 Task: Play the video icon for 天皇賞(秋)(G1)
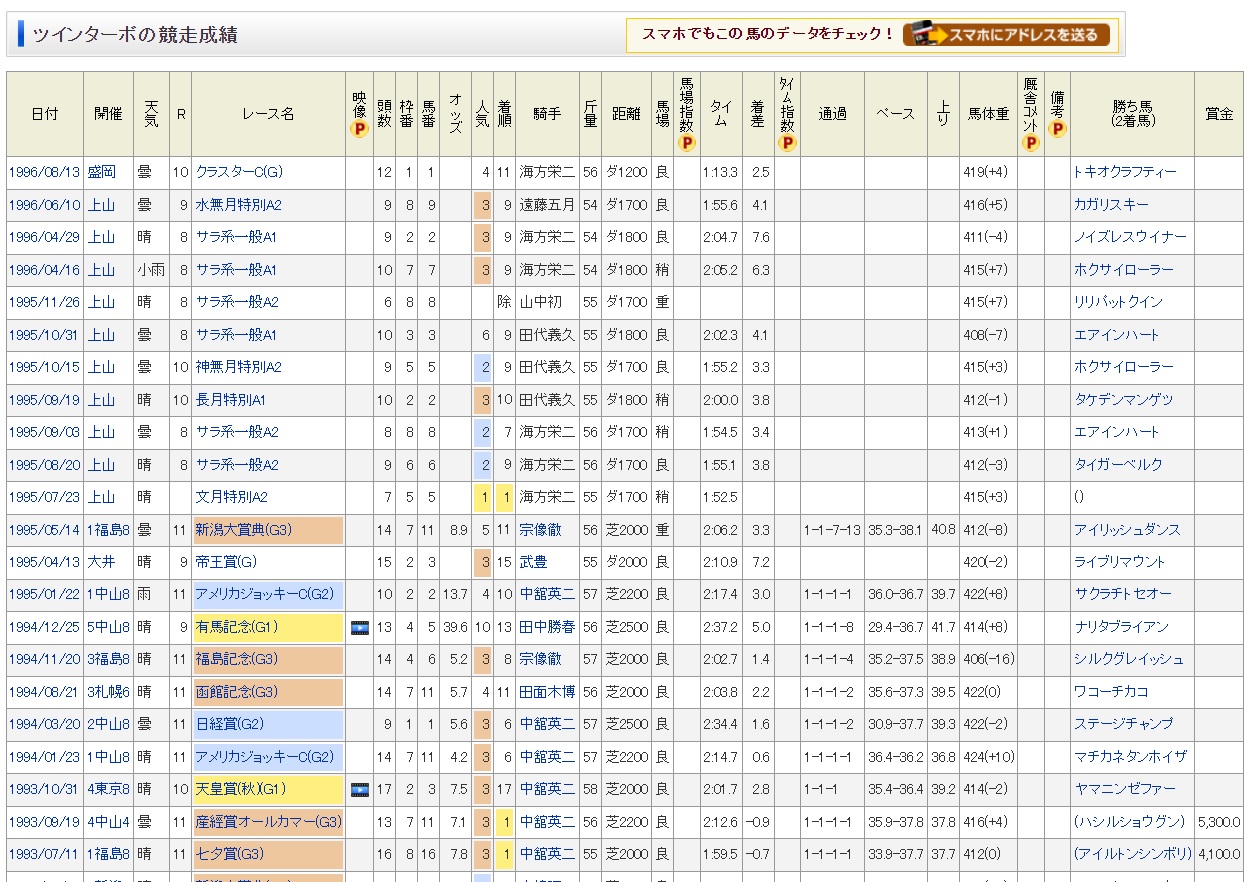click(359, 790)
